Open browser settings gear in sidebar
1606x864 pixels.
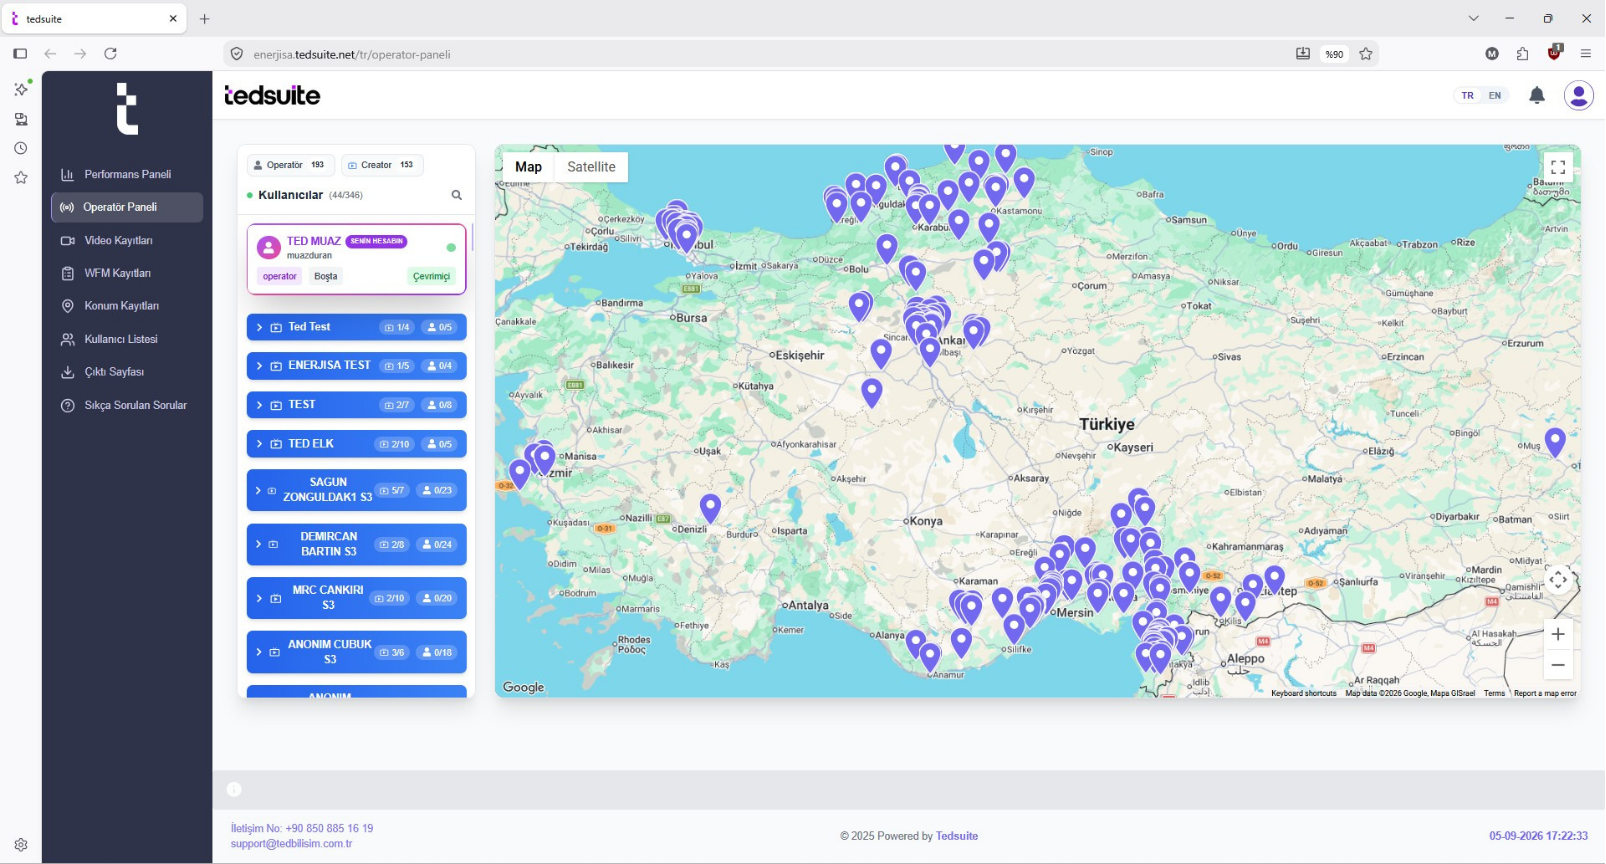click(x=21, y=845)
